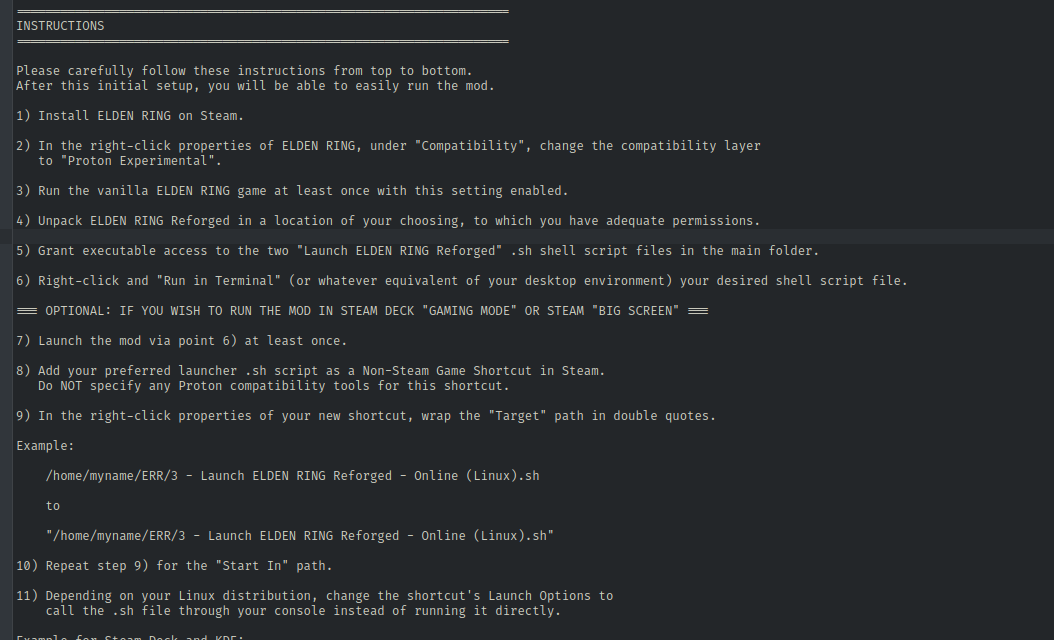Viewport: 1054px width, 640px height.
Task: Click the "Example:" label line
Action: 45,446
